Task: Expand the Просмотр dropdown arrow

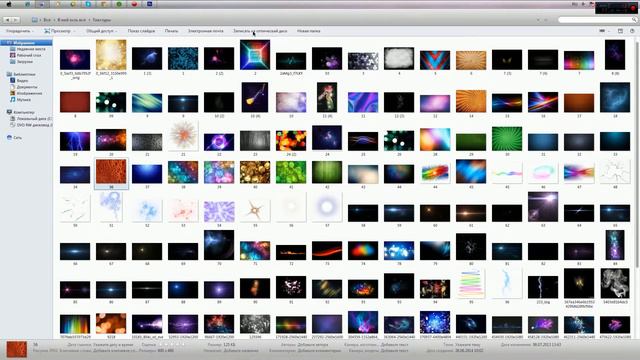Action: click(73, 31)
